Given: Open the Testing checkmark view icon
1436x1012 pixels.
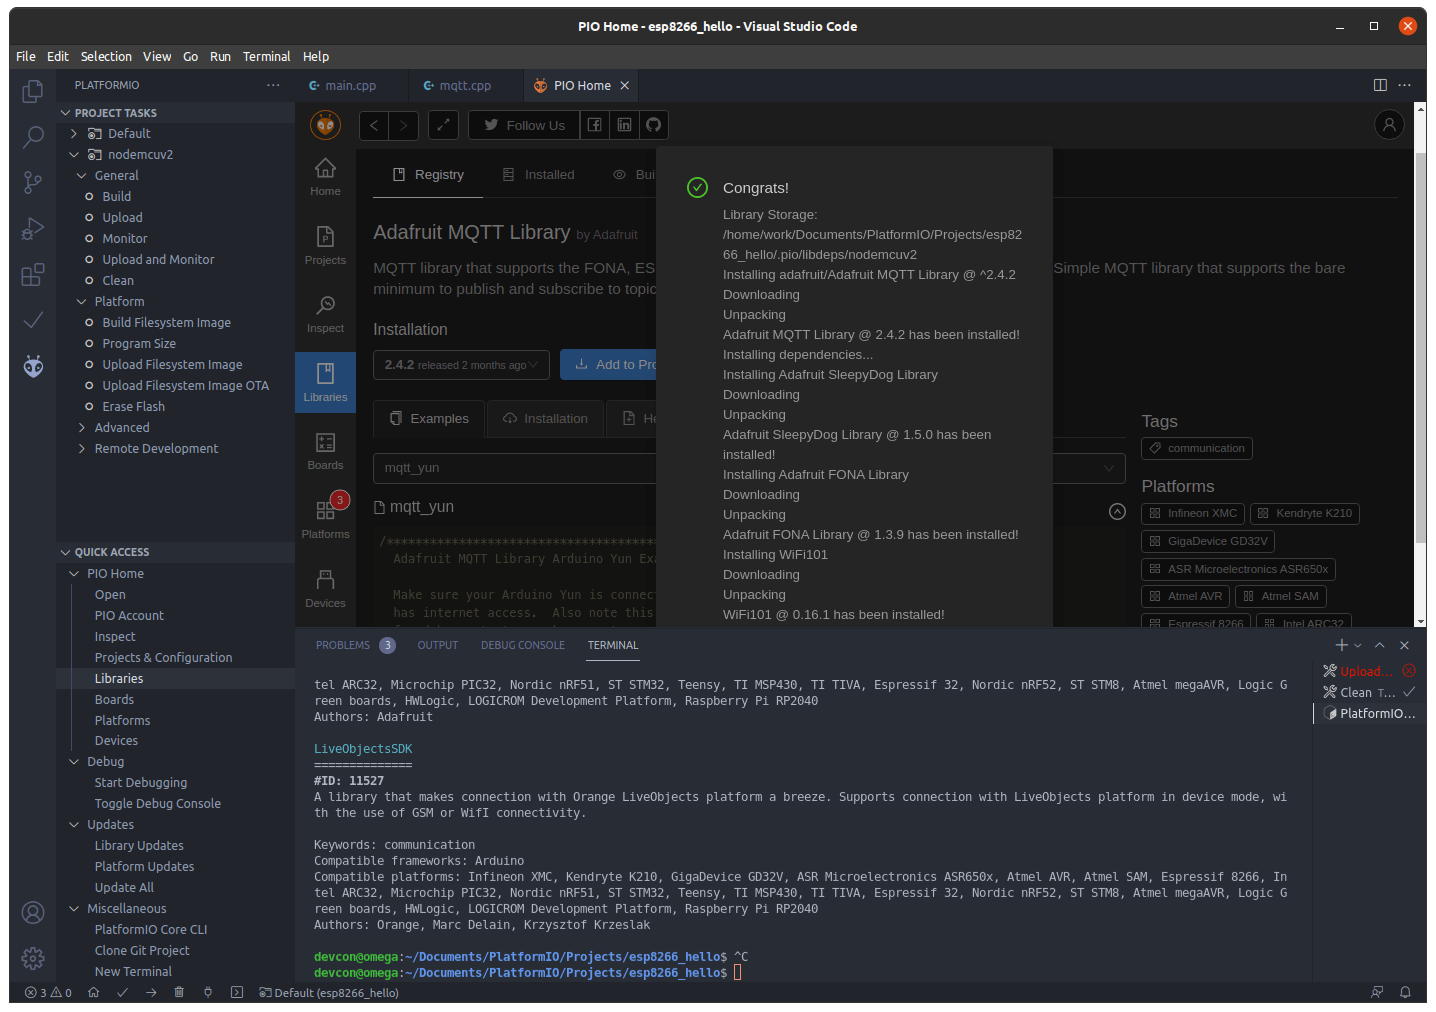Looking at the screenshot, I should click(33, 320).
